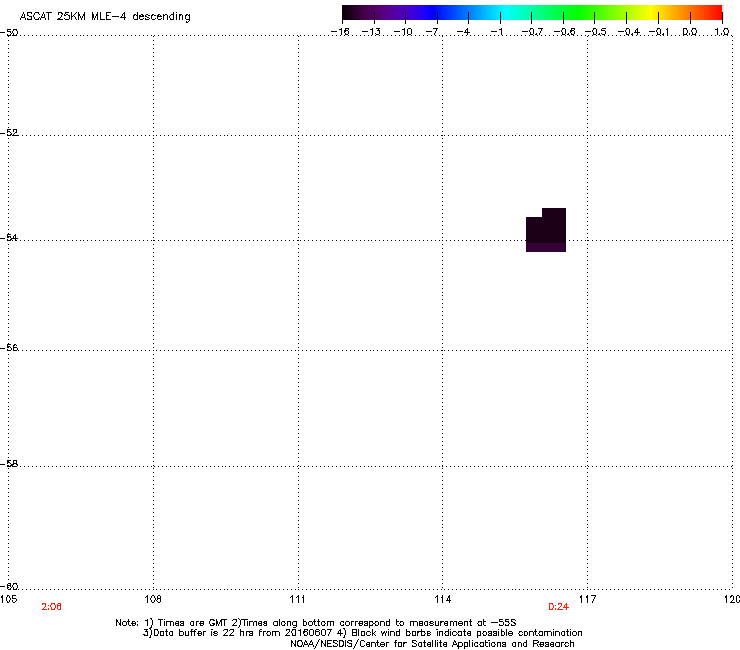The image size is (740, 650).
Task: Select the "-0.7" colorbar label
Action: click(532, 32)
